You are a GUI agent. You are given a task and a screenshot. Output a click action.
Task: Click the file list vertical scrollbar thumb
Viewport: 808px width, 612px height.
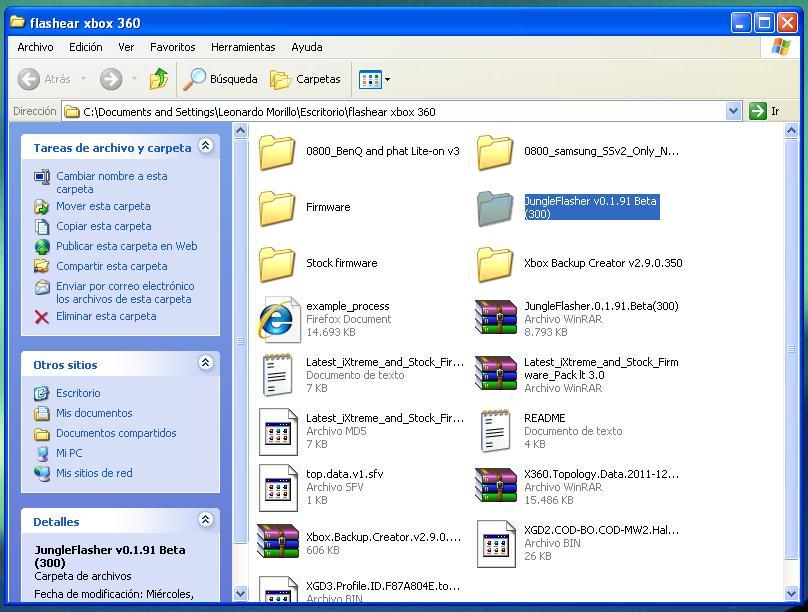[x=792, y=349]
